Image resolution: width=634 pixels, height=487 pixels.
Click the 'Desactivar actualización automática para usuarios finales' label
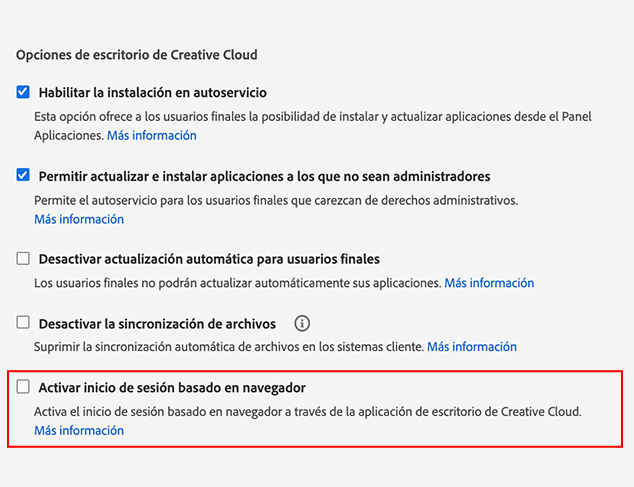pyautogui.click(x=209, y=259)
